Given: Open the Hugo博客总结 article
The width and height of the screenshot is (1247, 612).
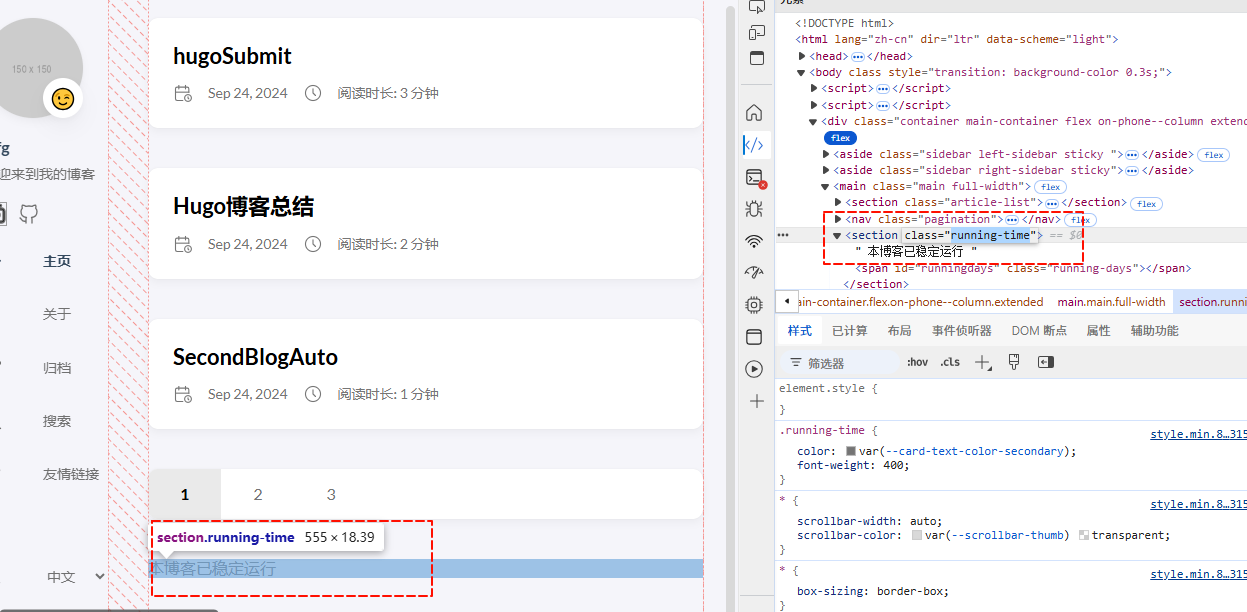Looking at the screenshot, I should [x=243, y=207].
